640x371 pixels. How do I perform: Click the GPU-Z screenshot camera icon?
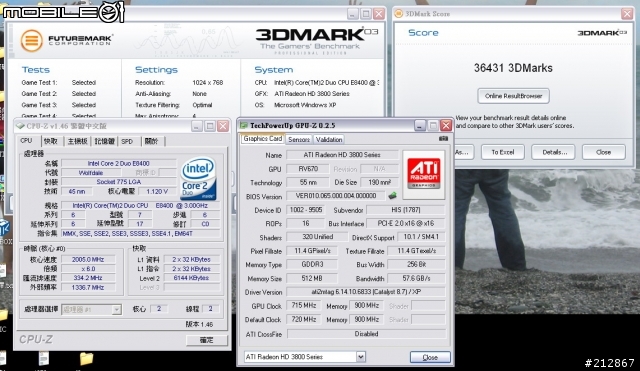[443, 139]
